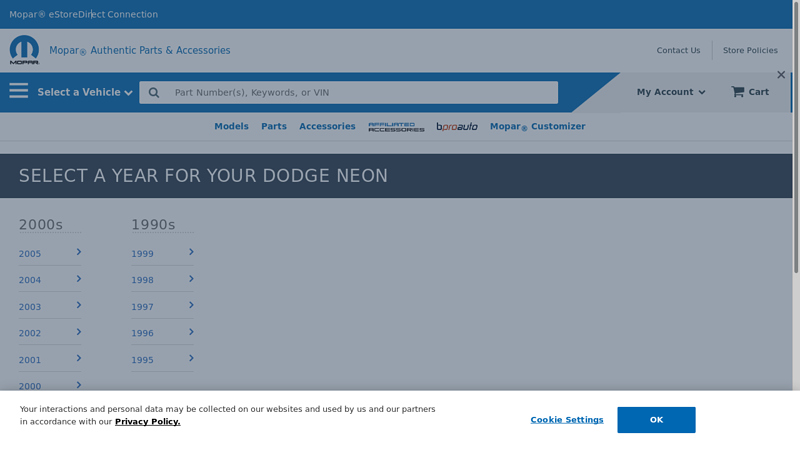This screenshot has width=800, height=450.
Task: Click the Mopar logo
Action: click(x=24, y=49)
